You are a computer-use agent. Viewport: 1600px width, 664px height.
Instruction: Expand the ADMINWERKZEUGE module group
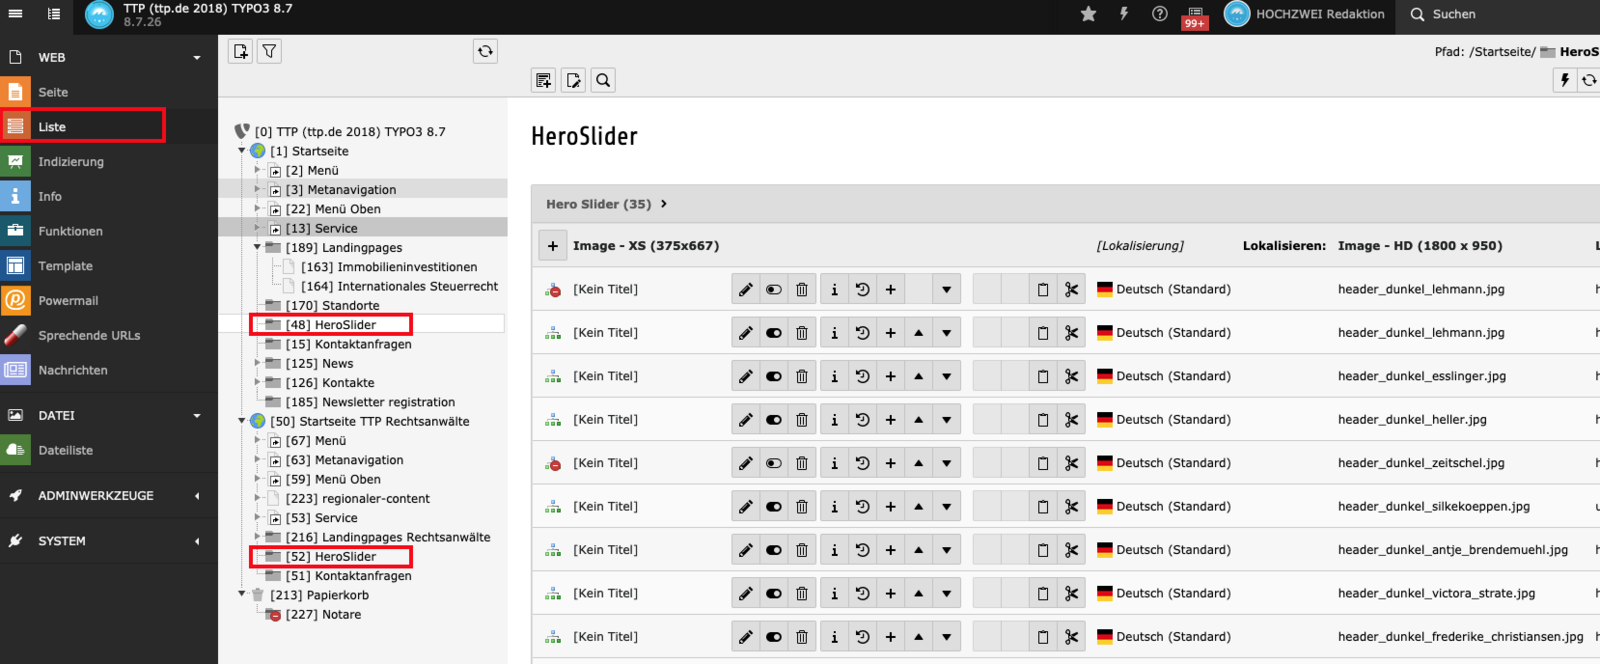click(x=197, y=496)
